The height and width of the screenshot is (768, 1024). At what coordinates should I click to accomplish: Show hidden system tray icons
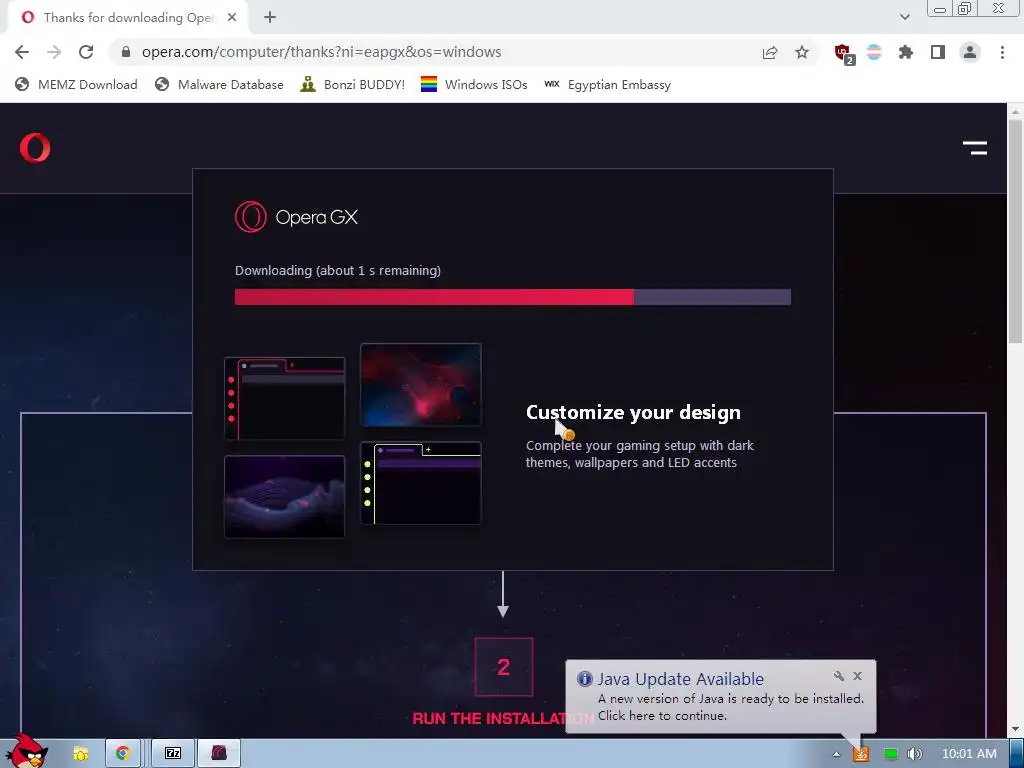tap(836, 754)
